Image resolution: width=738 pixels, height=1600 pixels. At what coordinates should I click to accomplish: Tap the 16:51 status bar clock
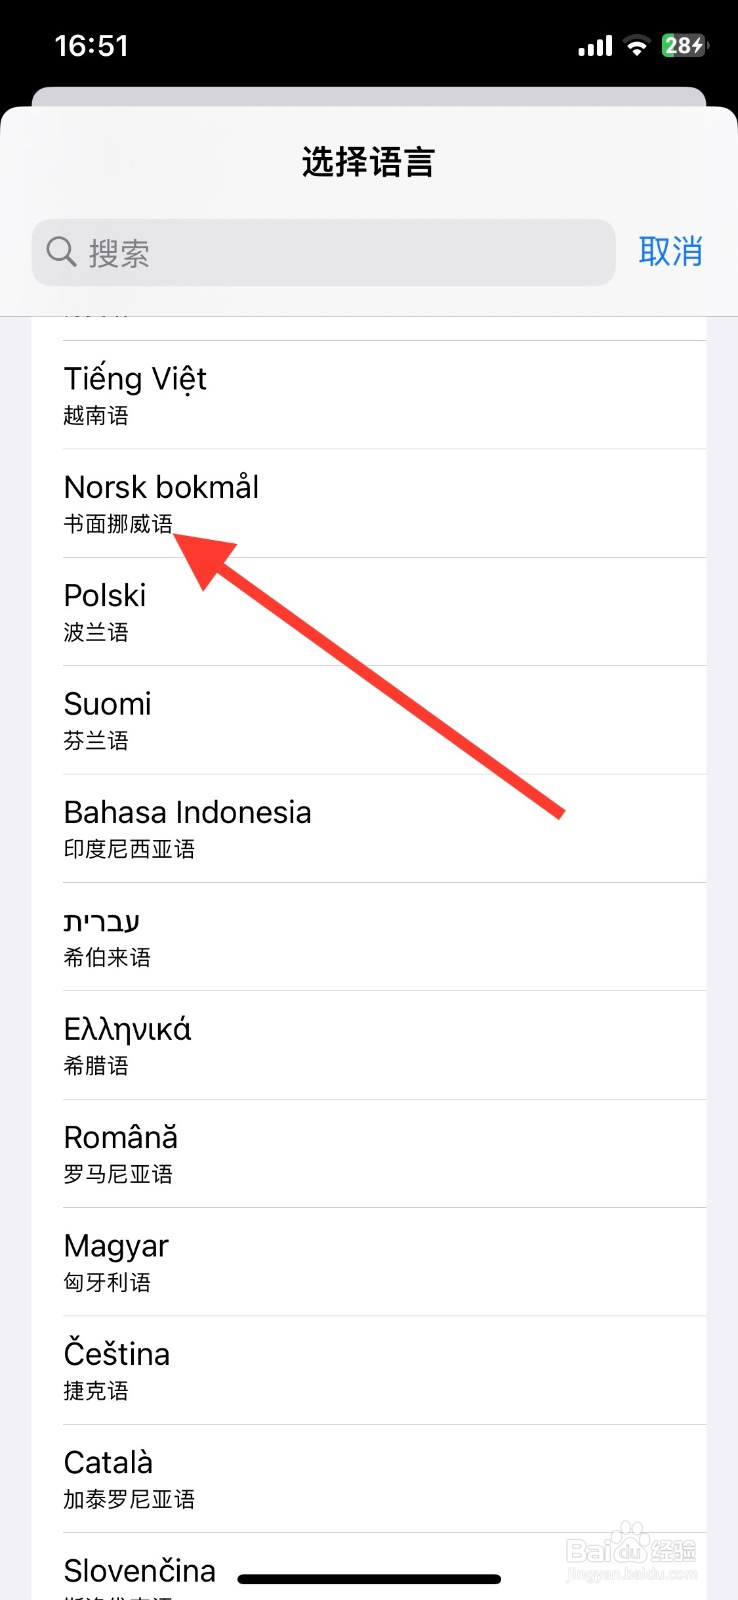coord(91,46)
